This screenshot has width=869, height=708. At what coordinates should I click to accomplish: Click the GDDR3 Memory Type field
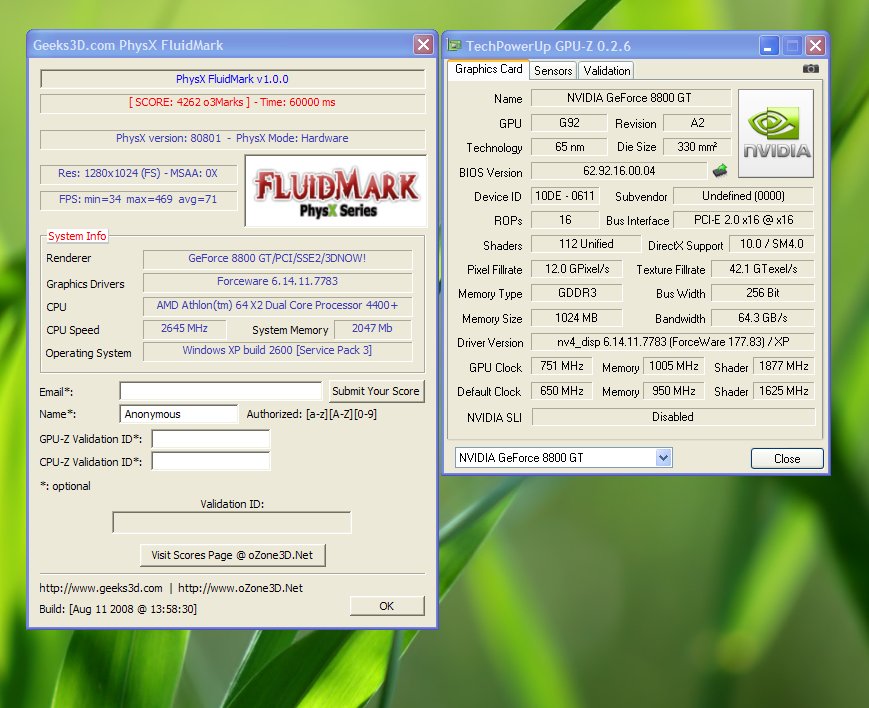[577, 293]
